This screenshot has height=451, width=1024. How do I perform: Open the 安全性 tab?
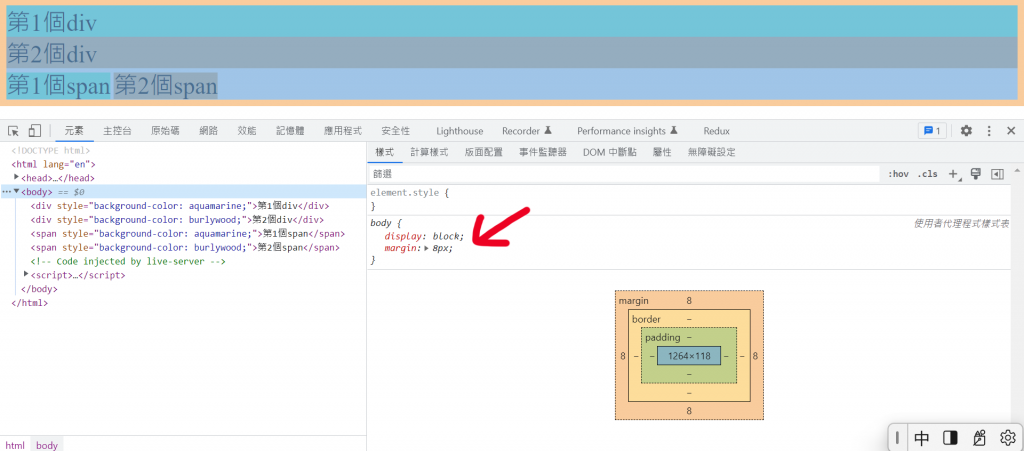point(396,131)
